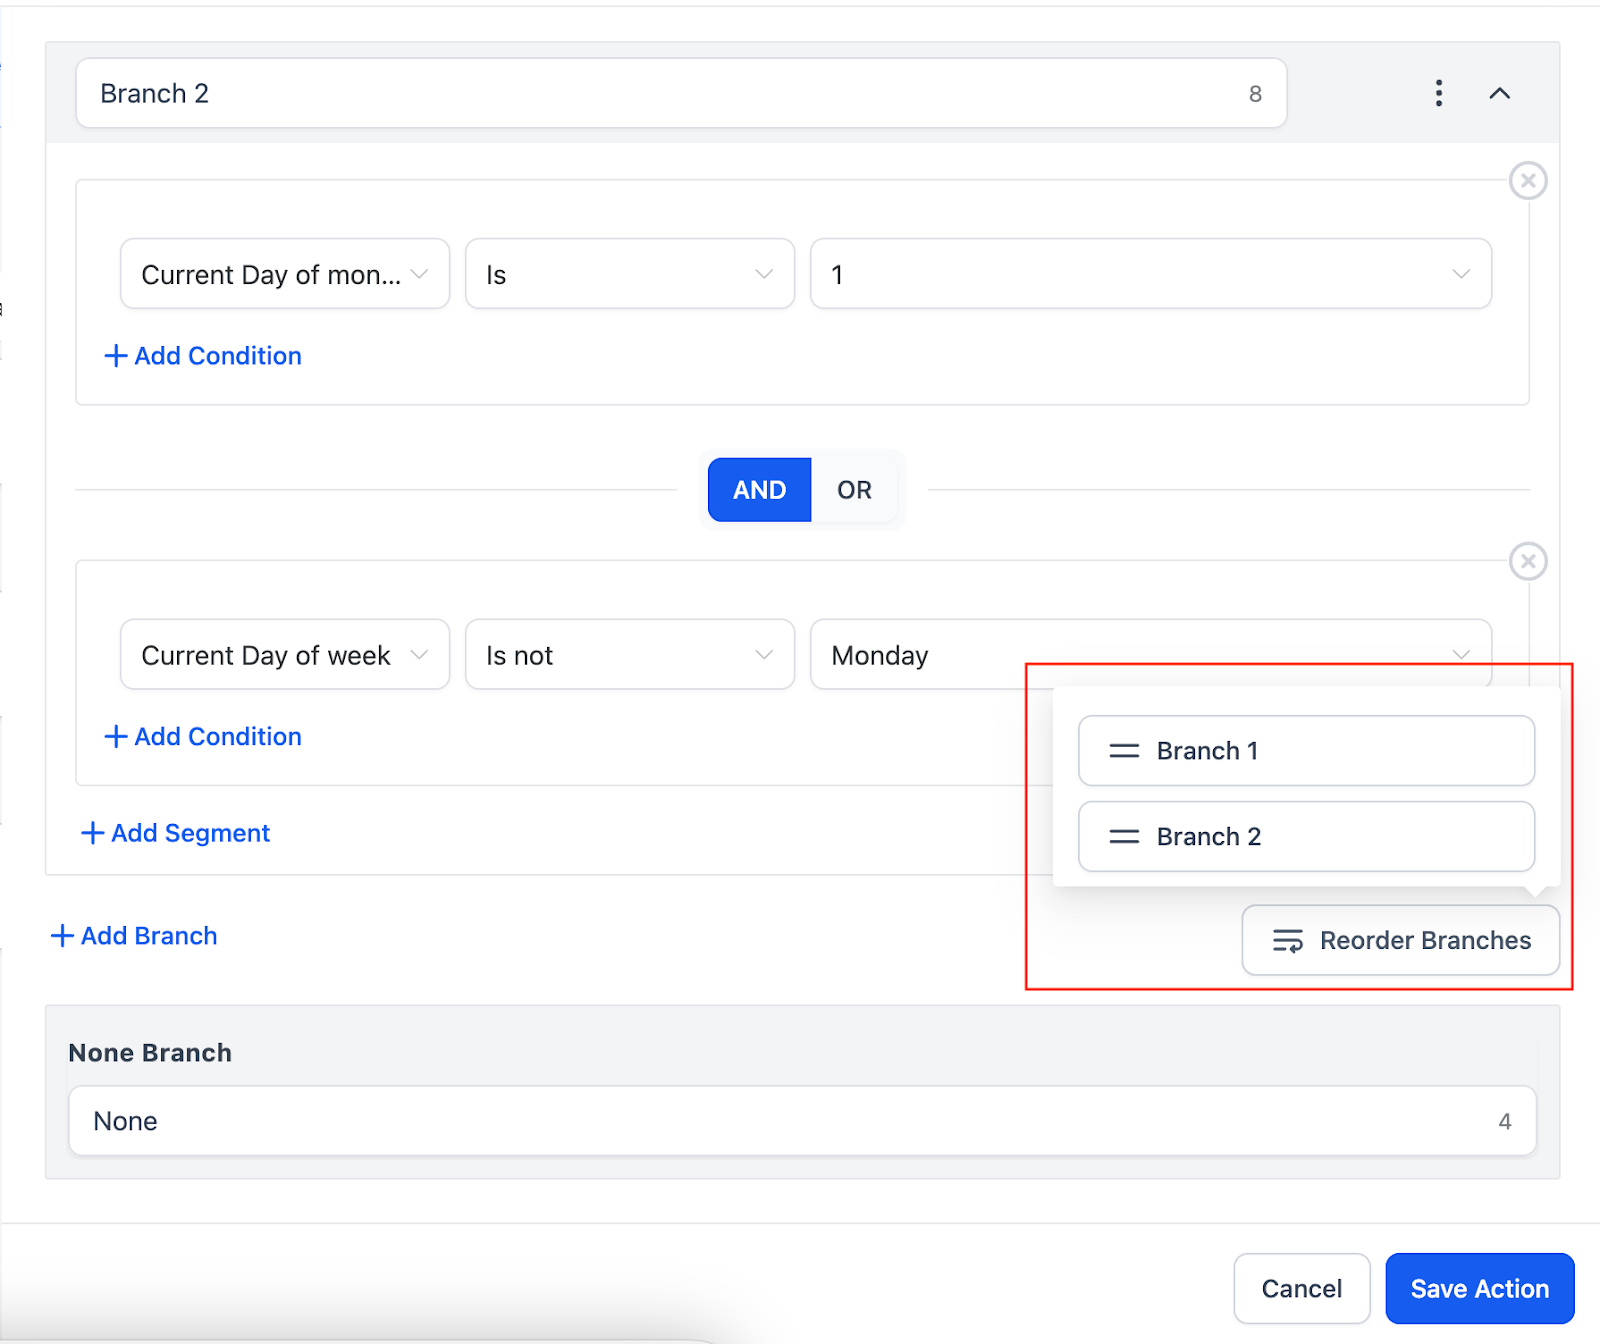The width and height of the screenshot is (1600, 1344).
Task: Click the Branch 2 name input field
Action: click(x=681, y=93)
